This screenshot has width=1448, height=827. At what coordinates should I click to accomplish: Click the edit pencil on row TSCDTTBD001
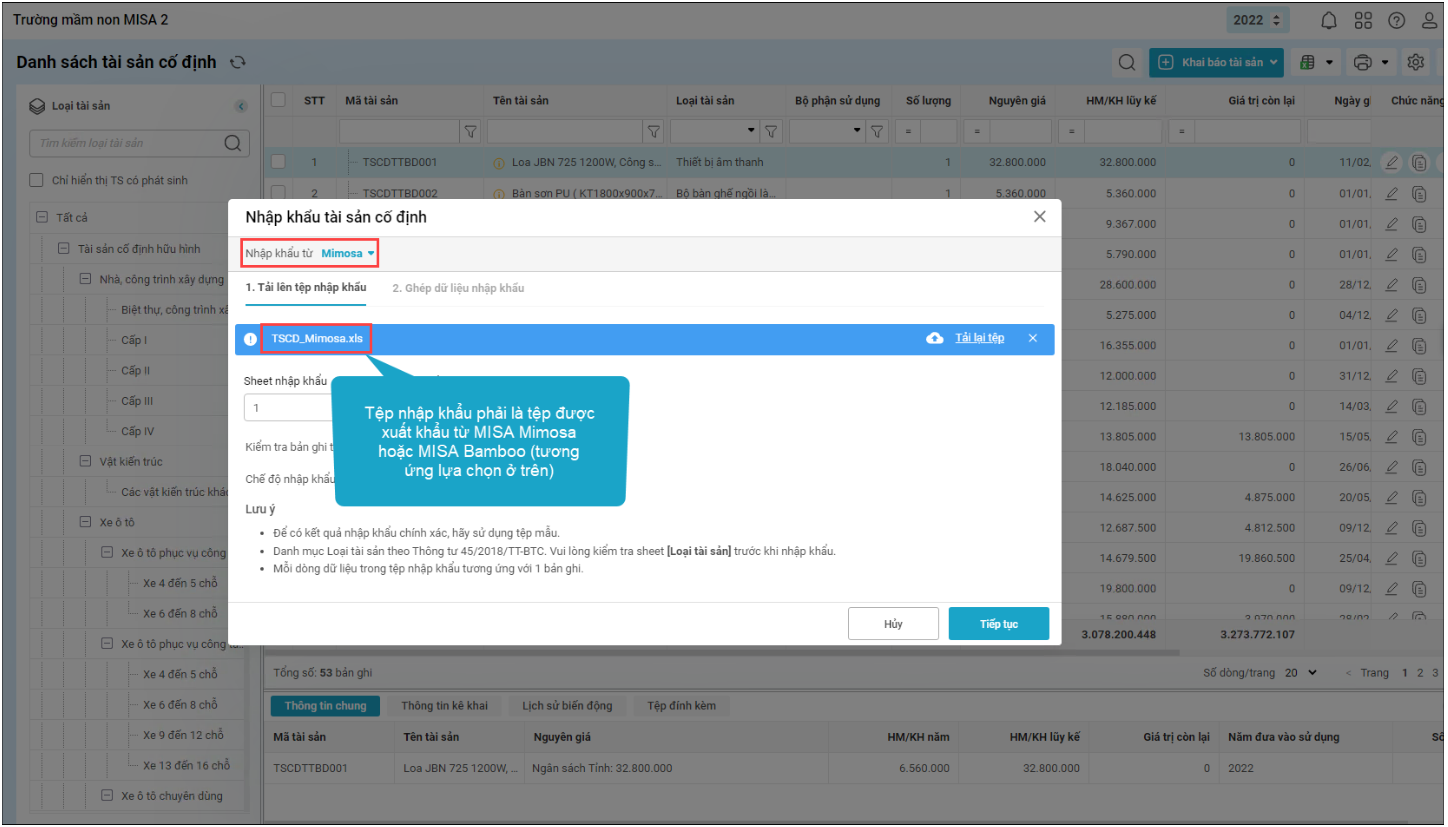click(1391, 162)
